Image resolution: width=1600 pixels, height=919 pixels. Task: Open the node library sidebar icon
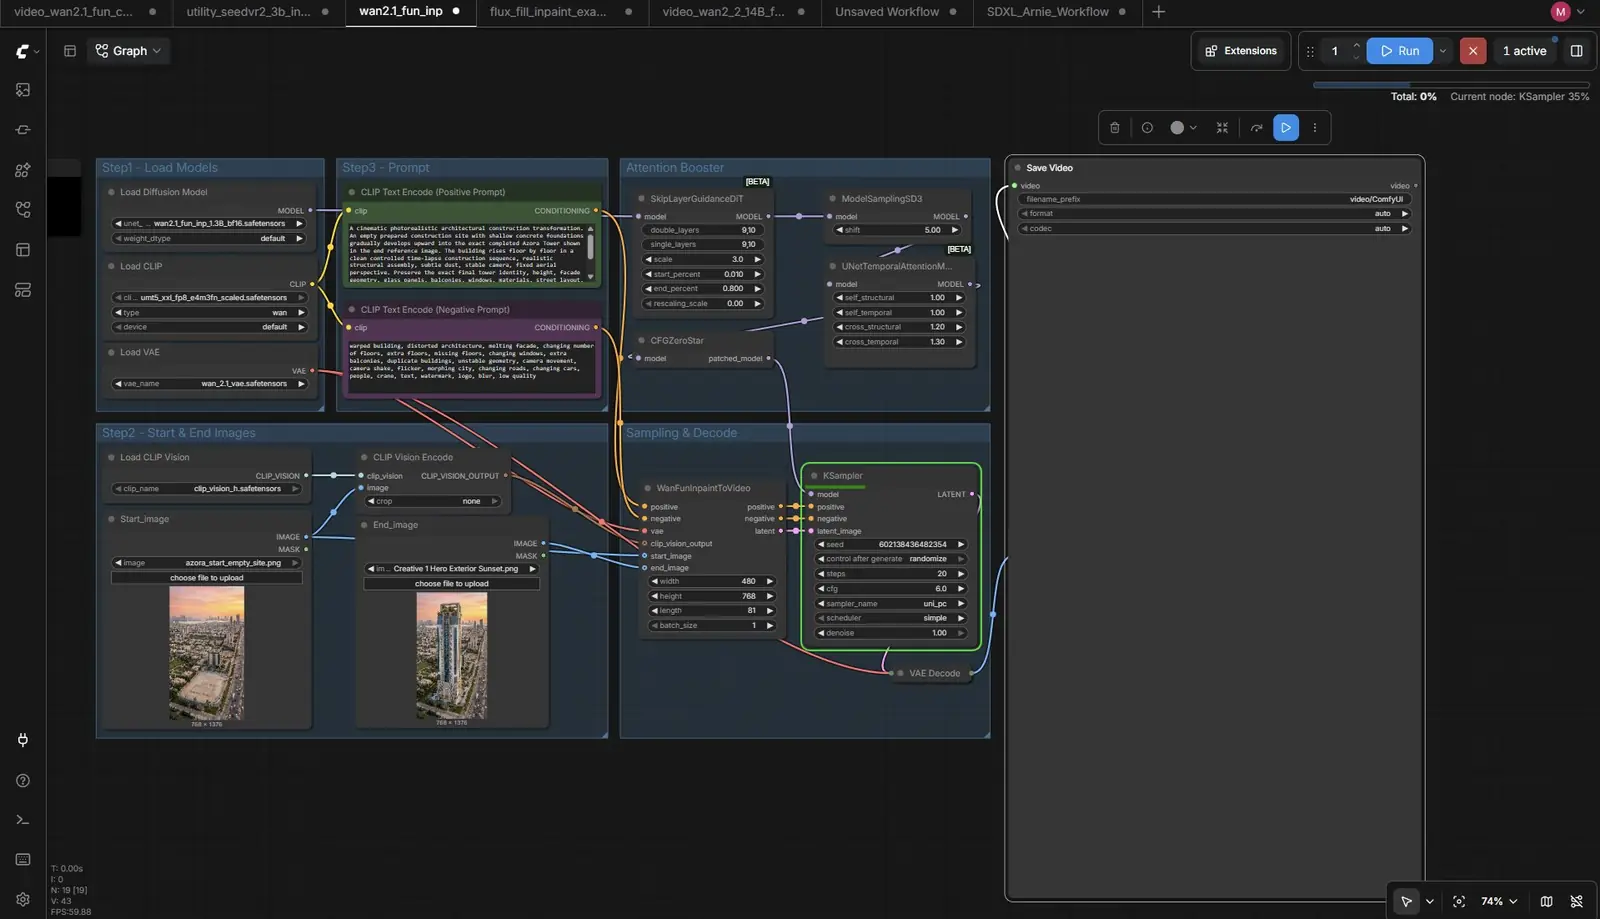(23, 130)
